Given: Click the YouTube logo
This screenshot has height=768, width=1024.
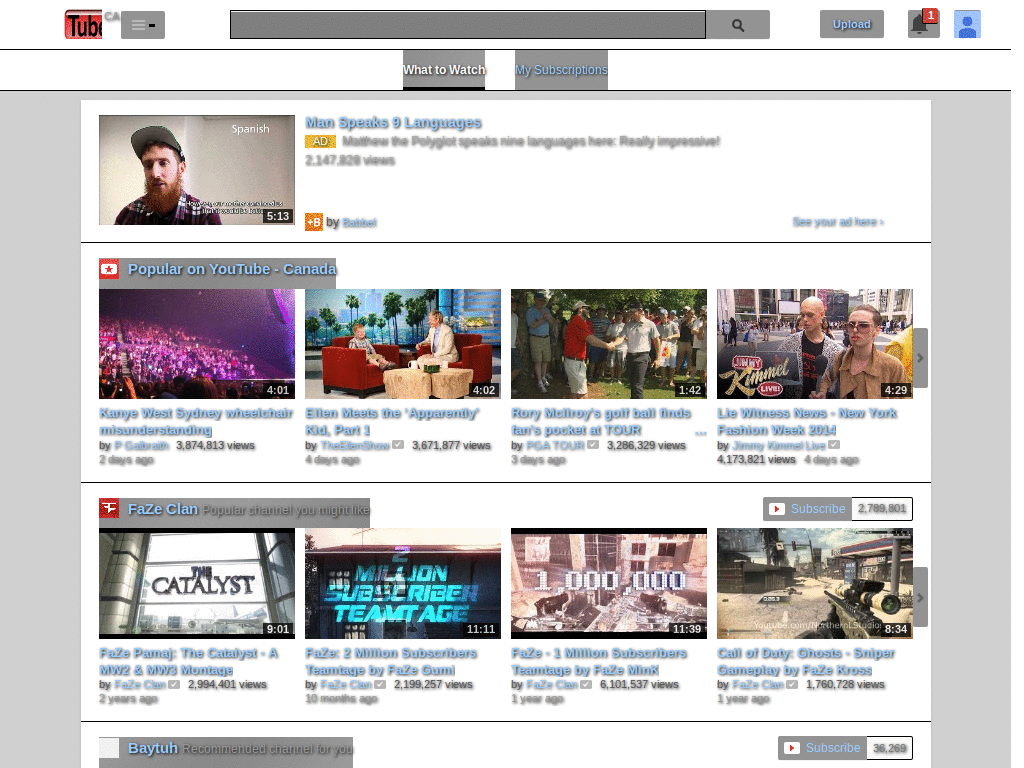Looking at the screenshot, I should click(84, 25).
